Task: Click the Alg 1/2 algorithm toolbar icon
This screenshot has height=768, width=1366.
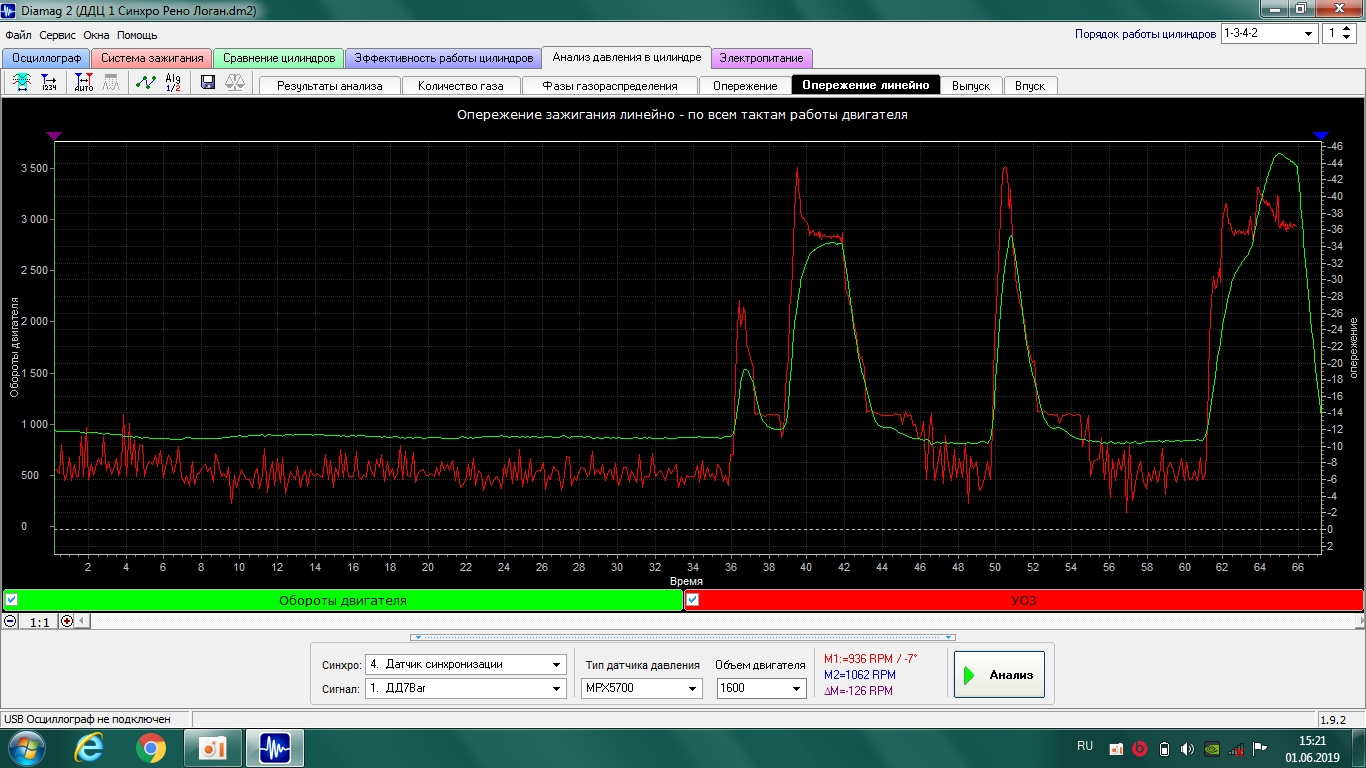Action: click(173, 83)
